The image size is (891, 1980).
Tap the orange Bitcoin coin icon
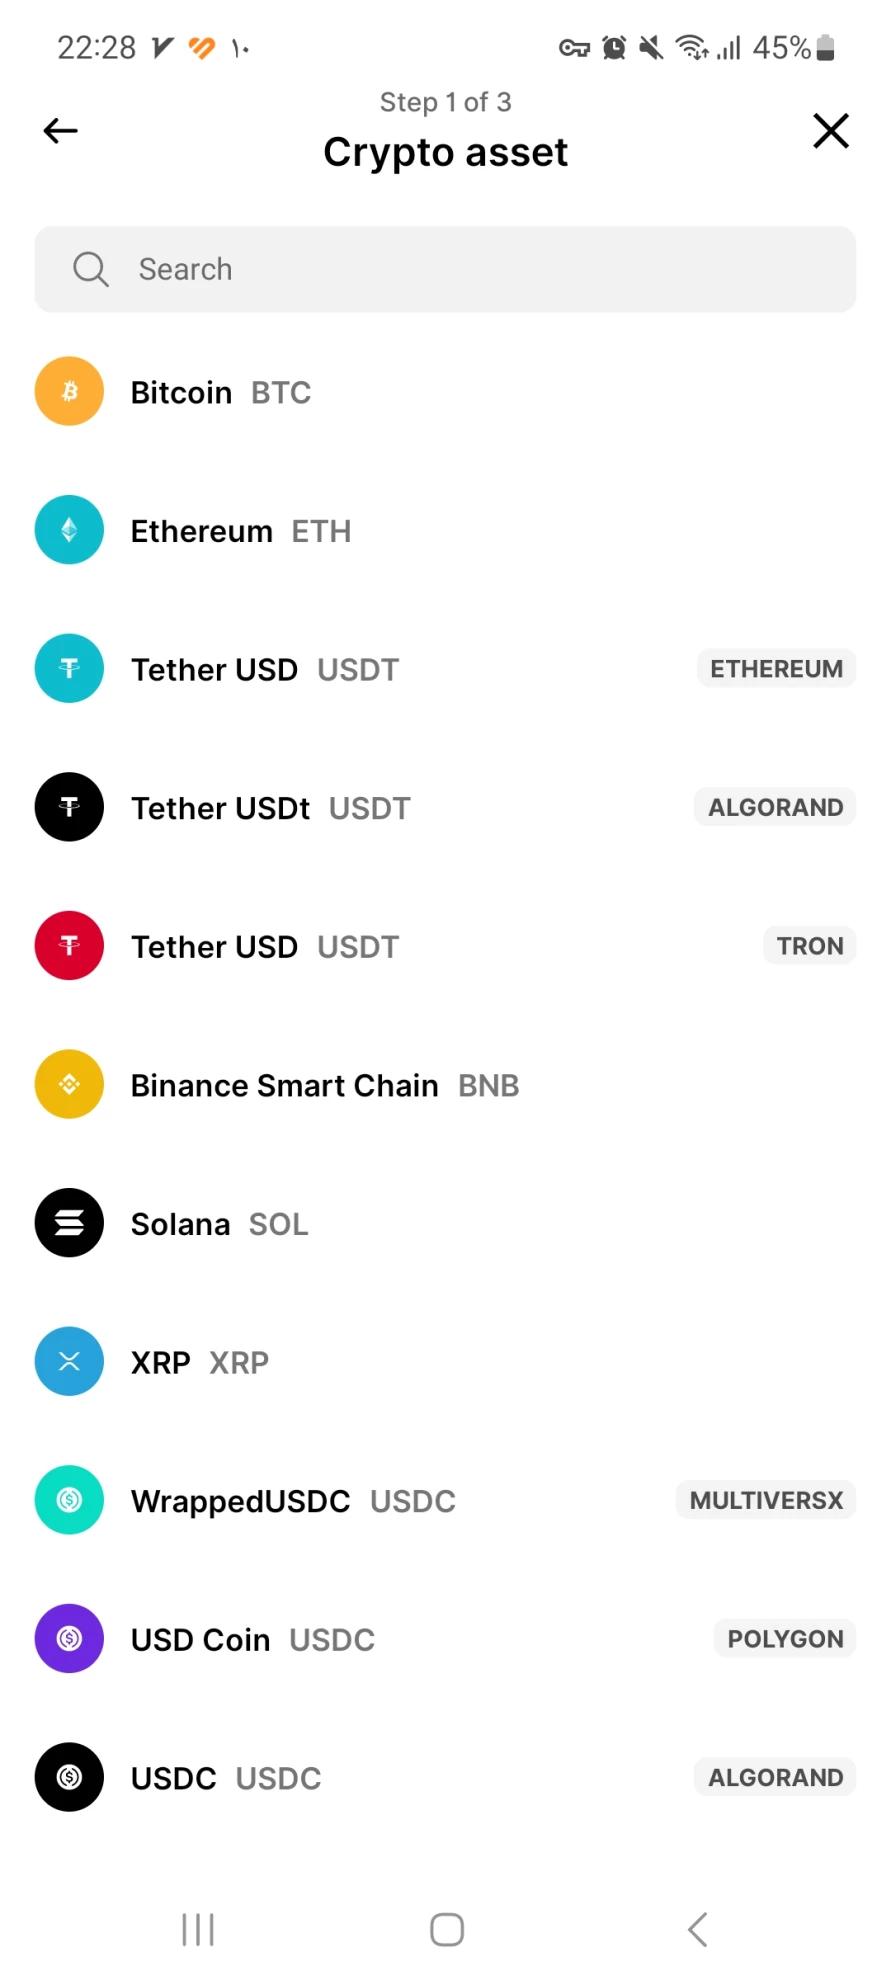69,391
